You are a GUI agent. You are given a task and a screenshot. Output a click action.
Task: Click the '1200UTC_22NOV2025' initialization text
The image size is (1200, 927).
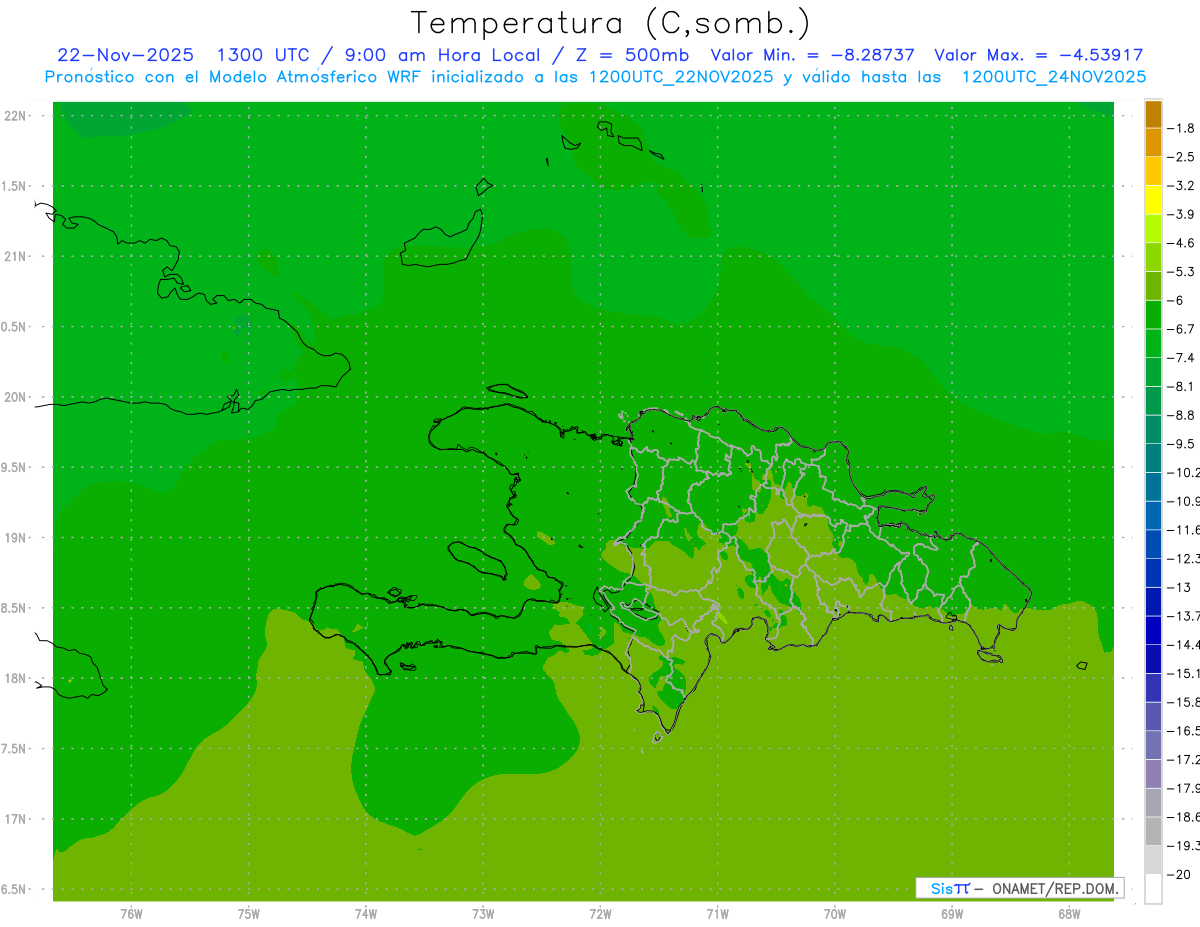pos(681,77)
